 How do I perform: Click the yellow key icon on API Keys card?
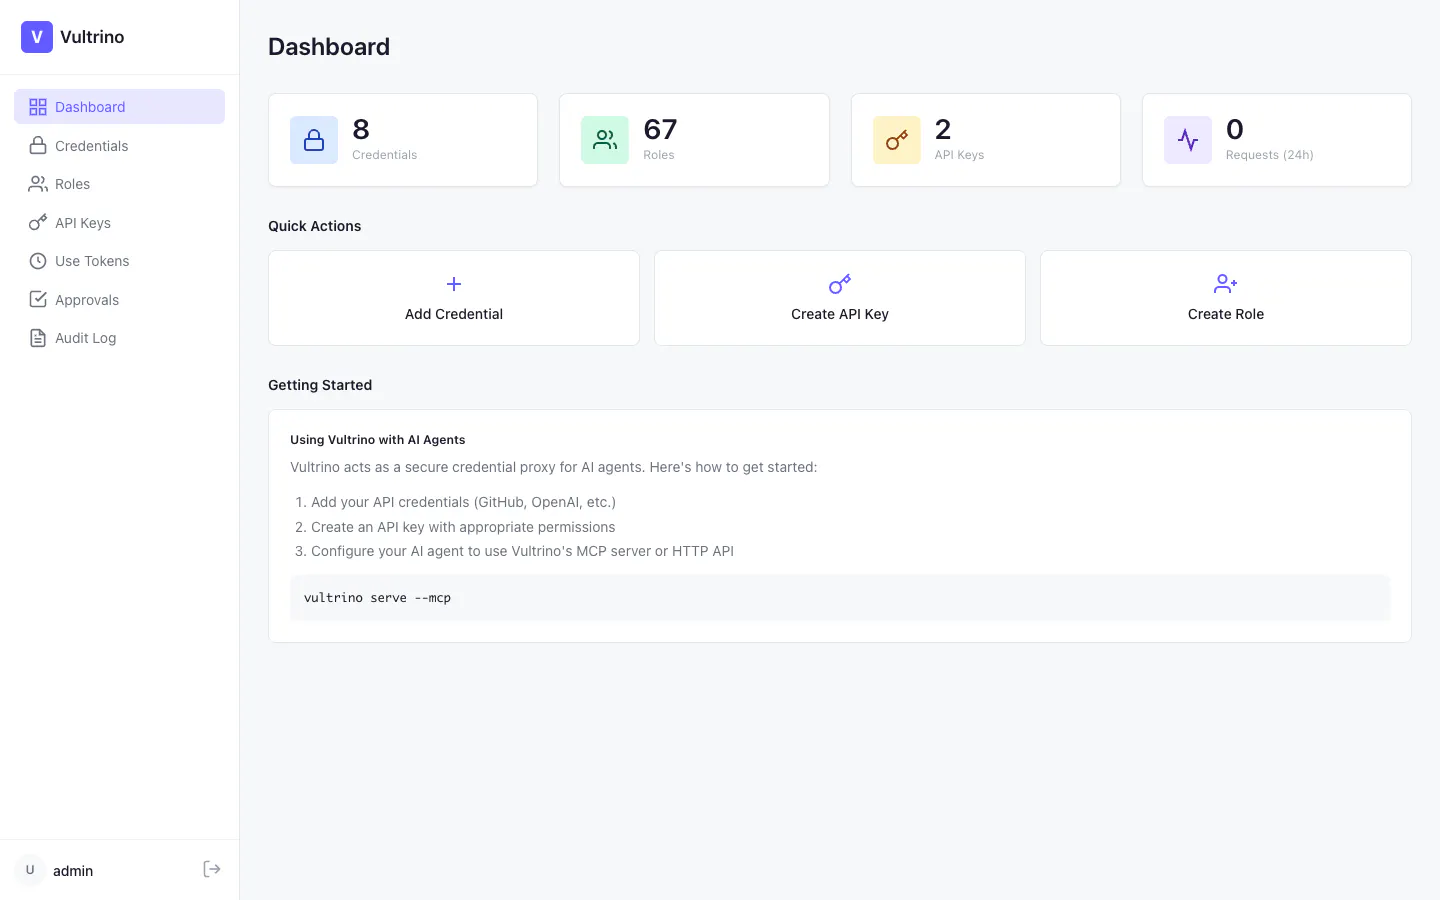click(x=897, y=140)
